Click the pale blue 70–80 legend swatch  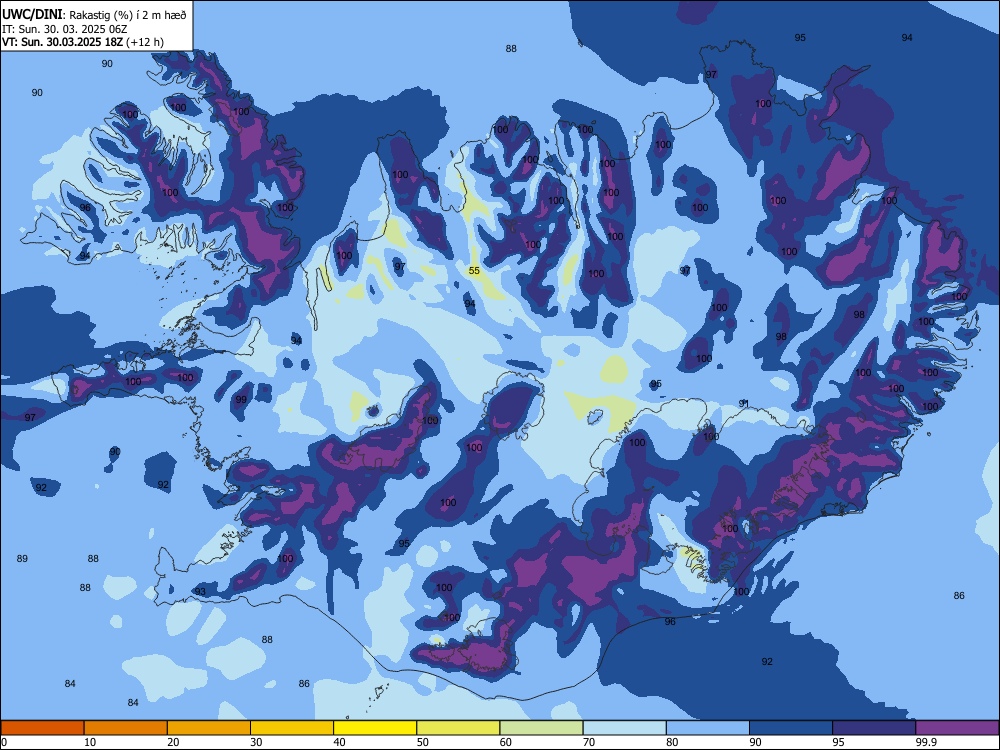[x=624, y=728]
